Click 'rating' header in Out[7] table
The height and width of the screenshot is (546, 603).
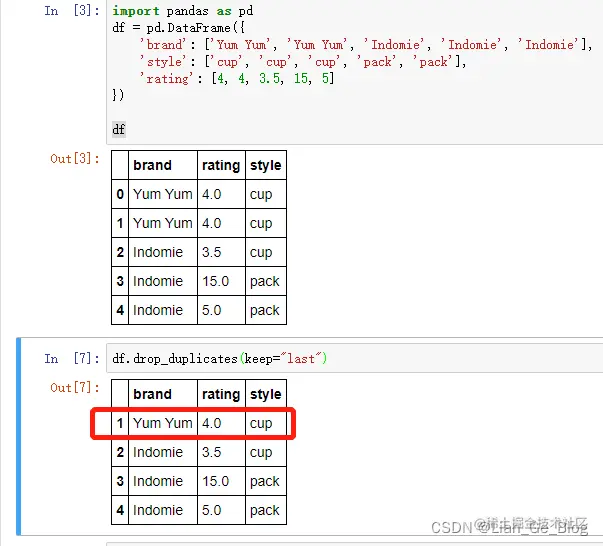tap(221, 394)
